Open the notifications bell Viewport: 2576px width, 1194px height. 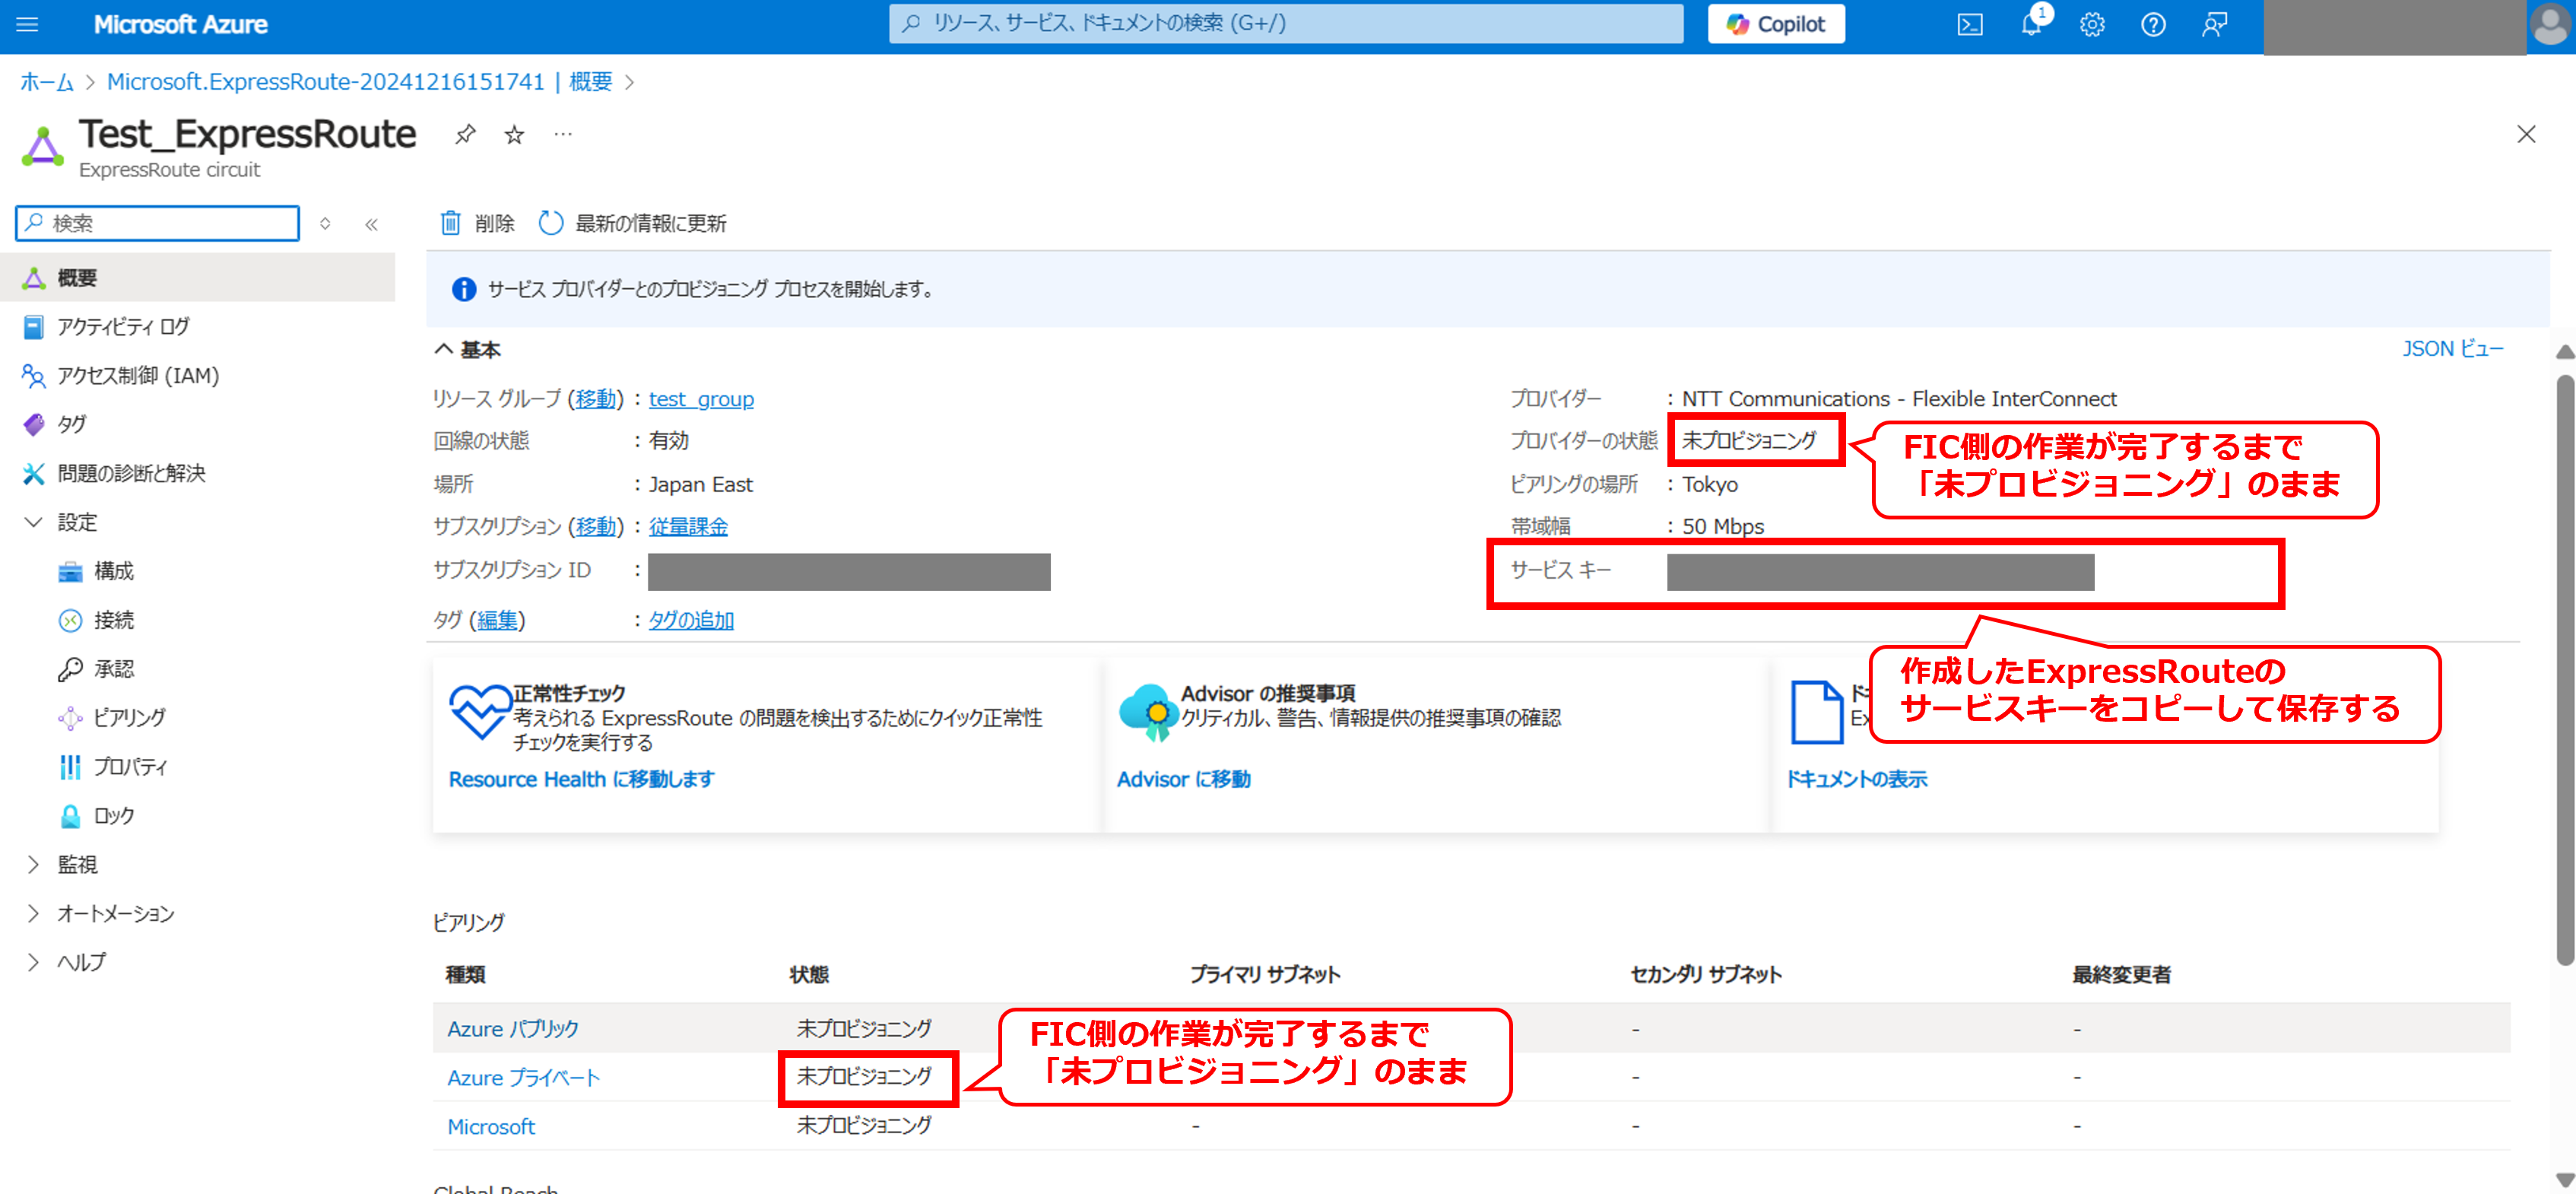click(x=2031, y=24)
